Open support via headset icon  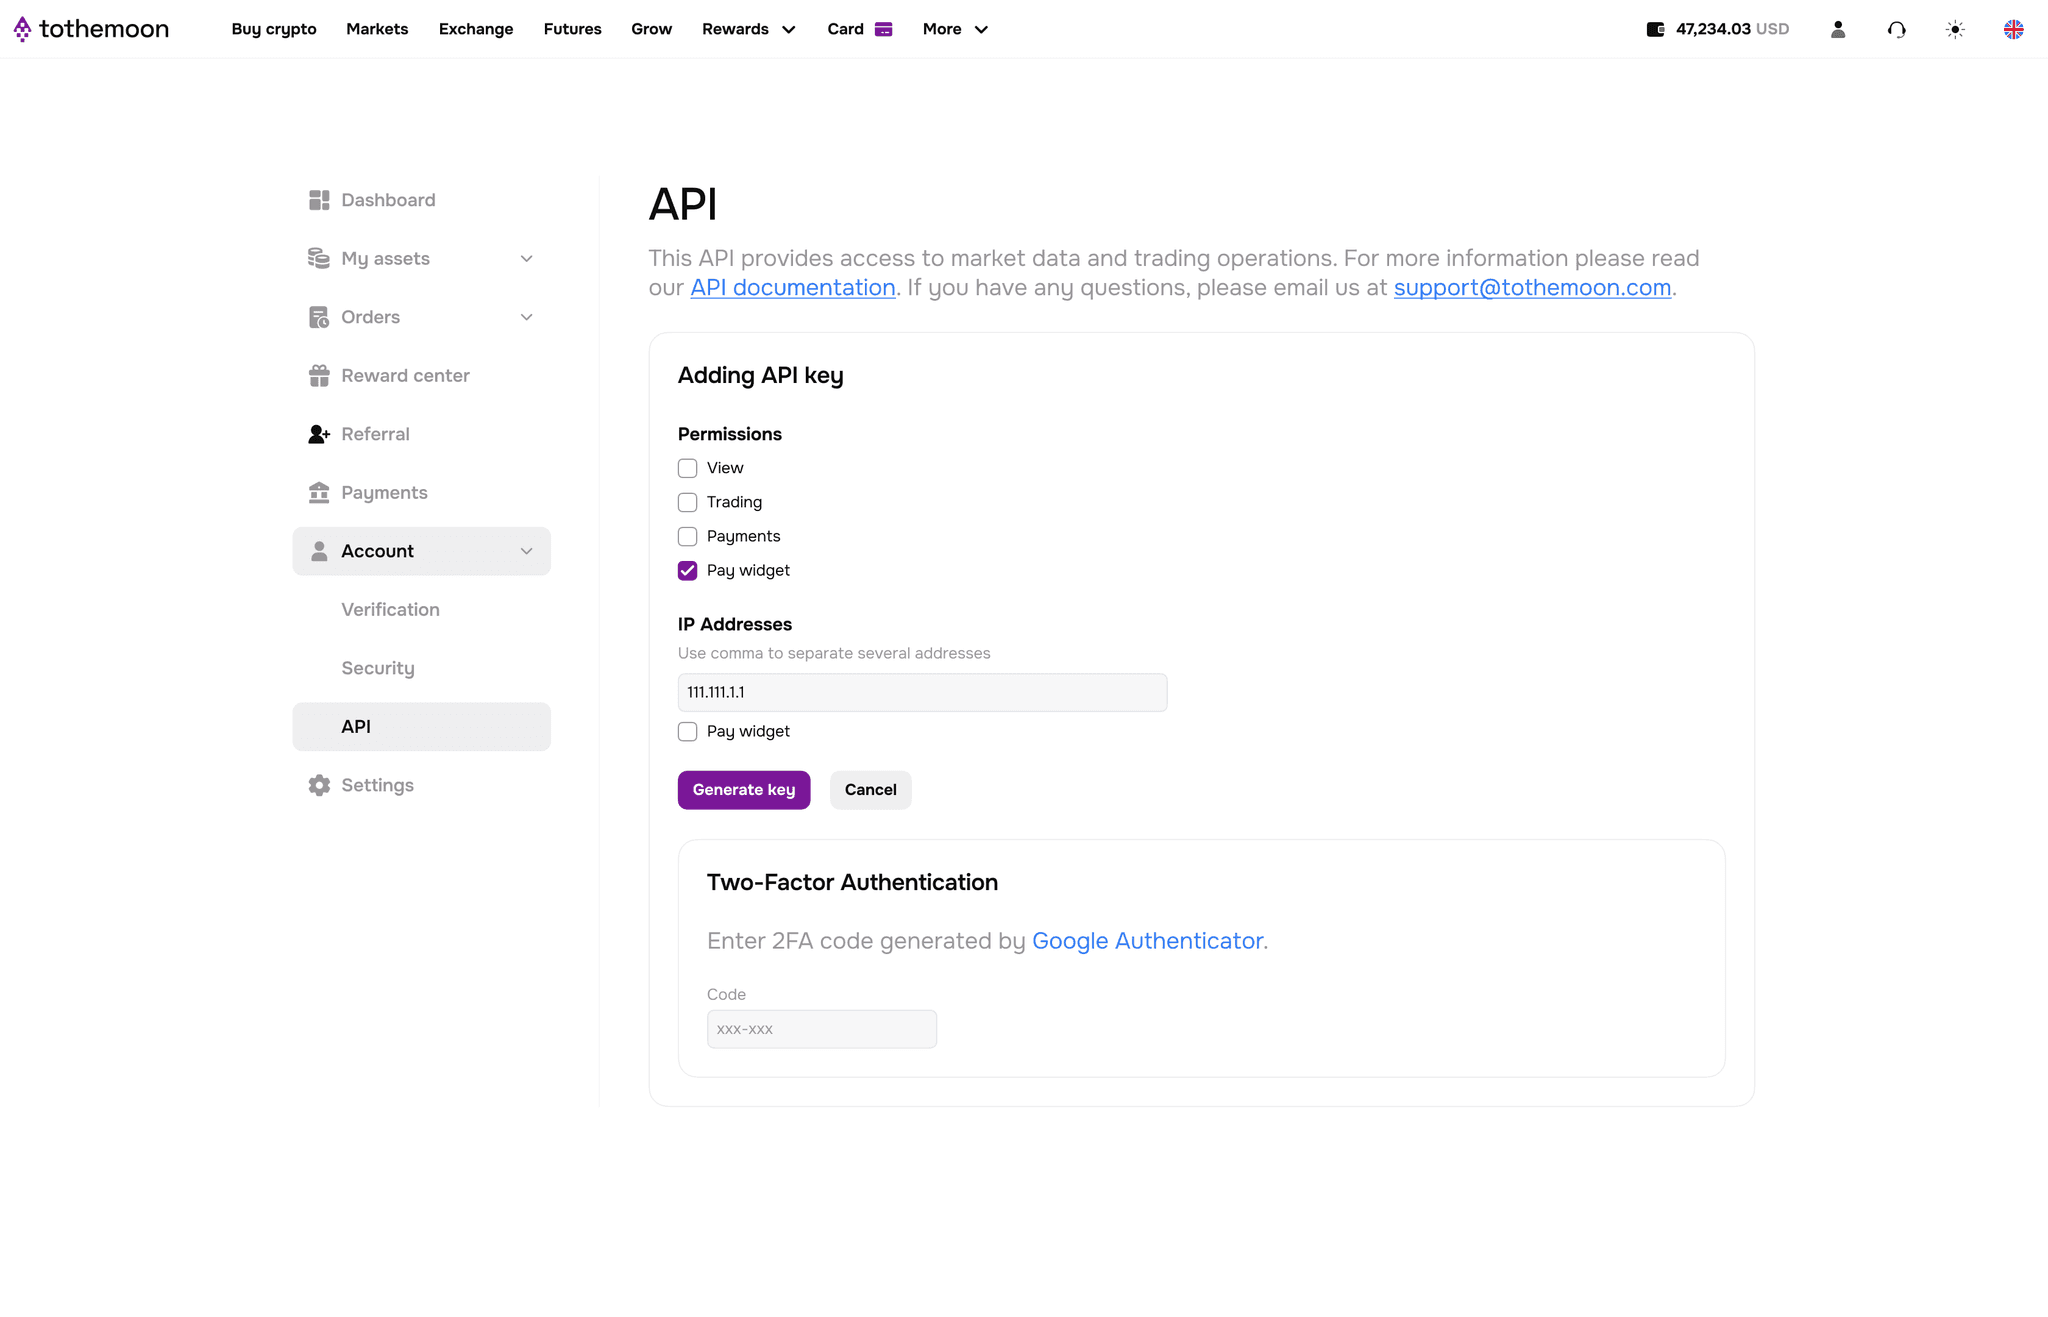coord(1896,29)
